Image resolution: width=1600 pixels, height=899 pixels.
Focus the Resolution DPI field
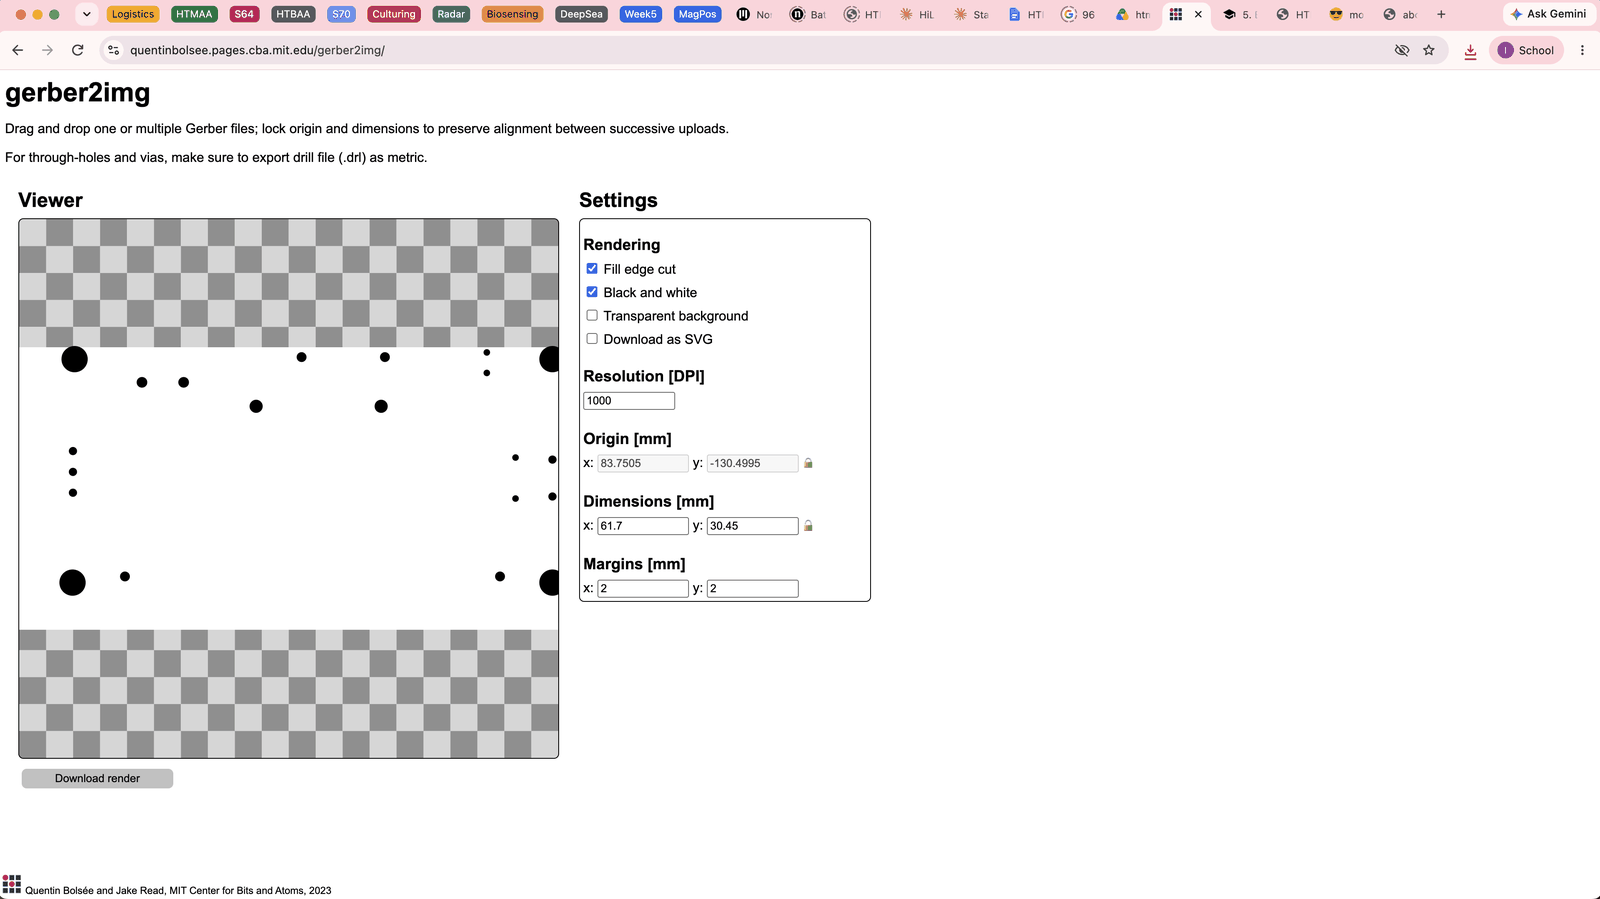pyautogui.click(x=629, y=400)
